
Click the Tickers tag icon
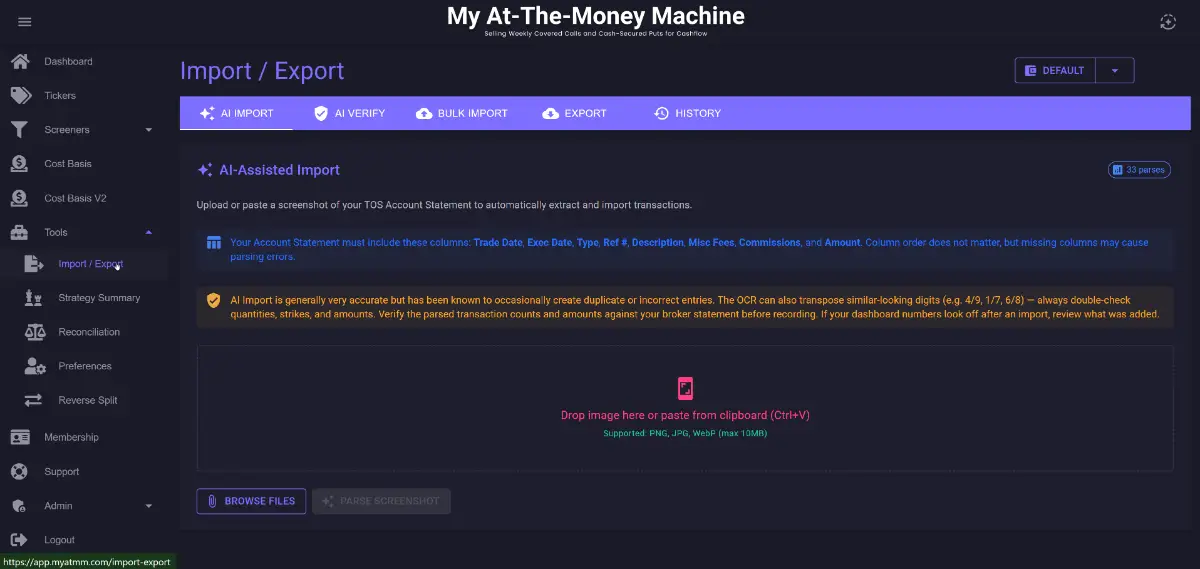20,96
